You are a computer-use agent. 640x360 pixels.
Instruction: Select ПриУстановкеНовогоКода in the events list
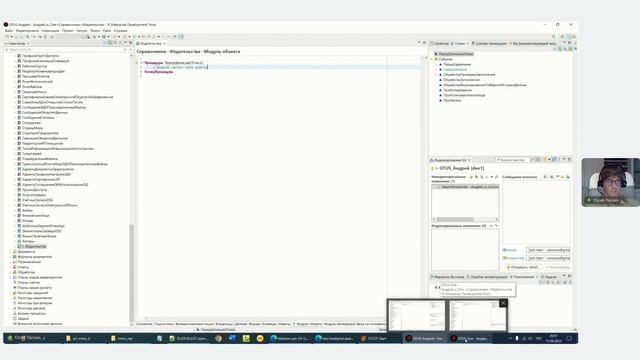pyautogui.click(x=464, y=96)
